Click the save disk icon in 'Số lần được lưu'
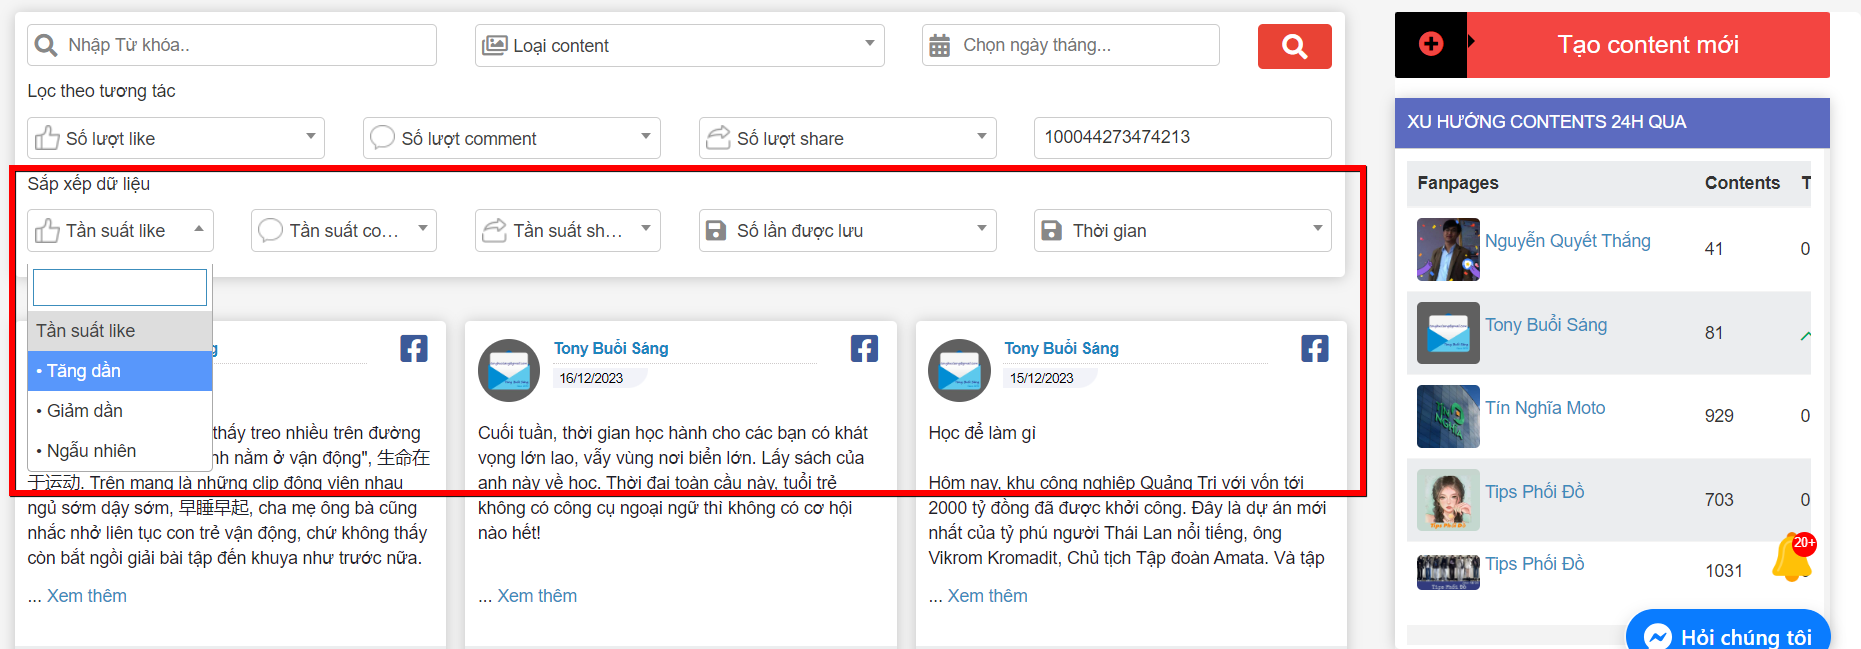This screenshot has width=1861, height=649. pyautogui.click(x=716, y=231)
